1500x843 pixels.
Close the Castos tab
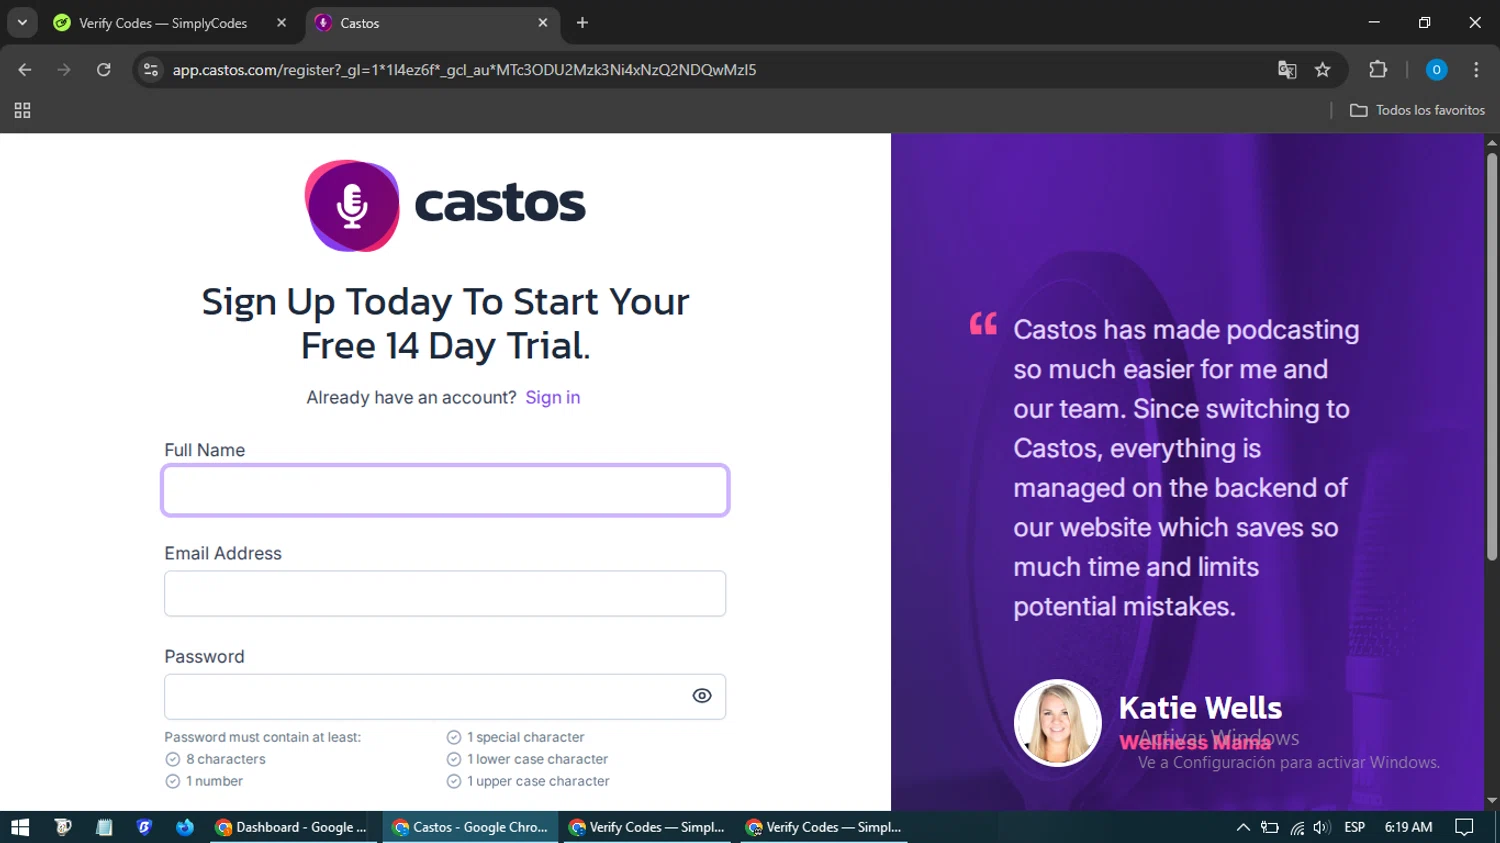(x=543, y=22)
